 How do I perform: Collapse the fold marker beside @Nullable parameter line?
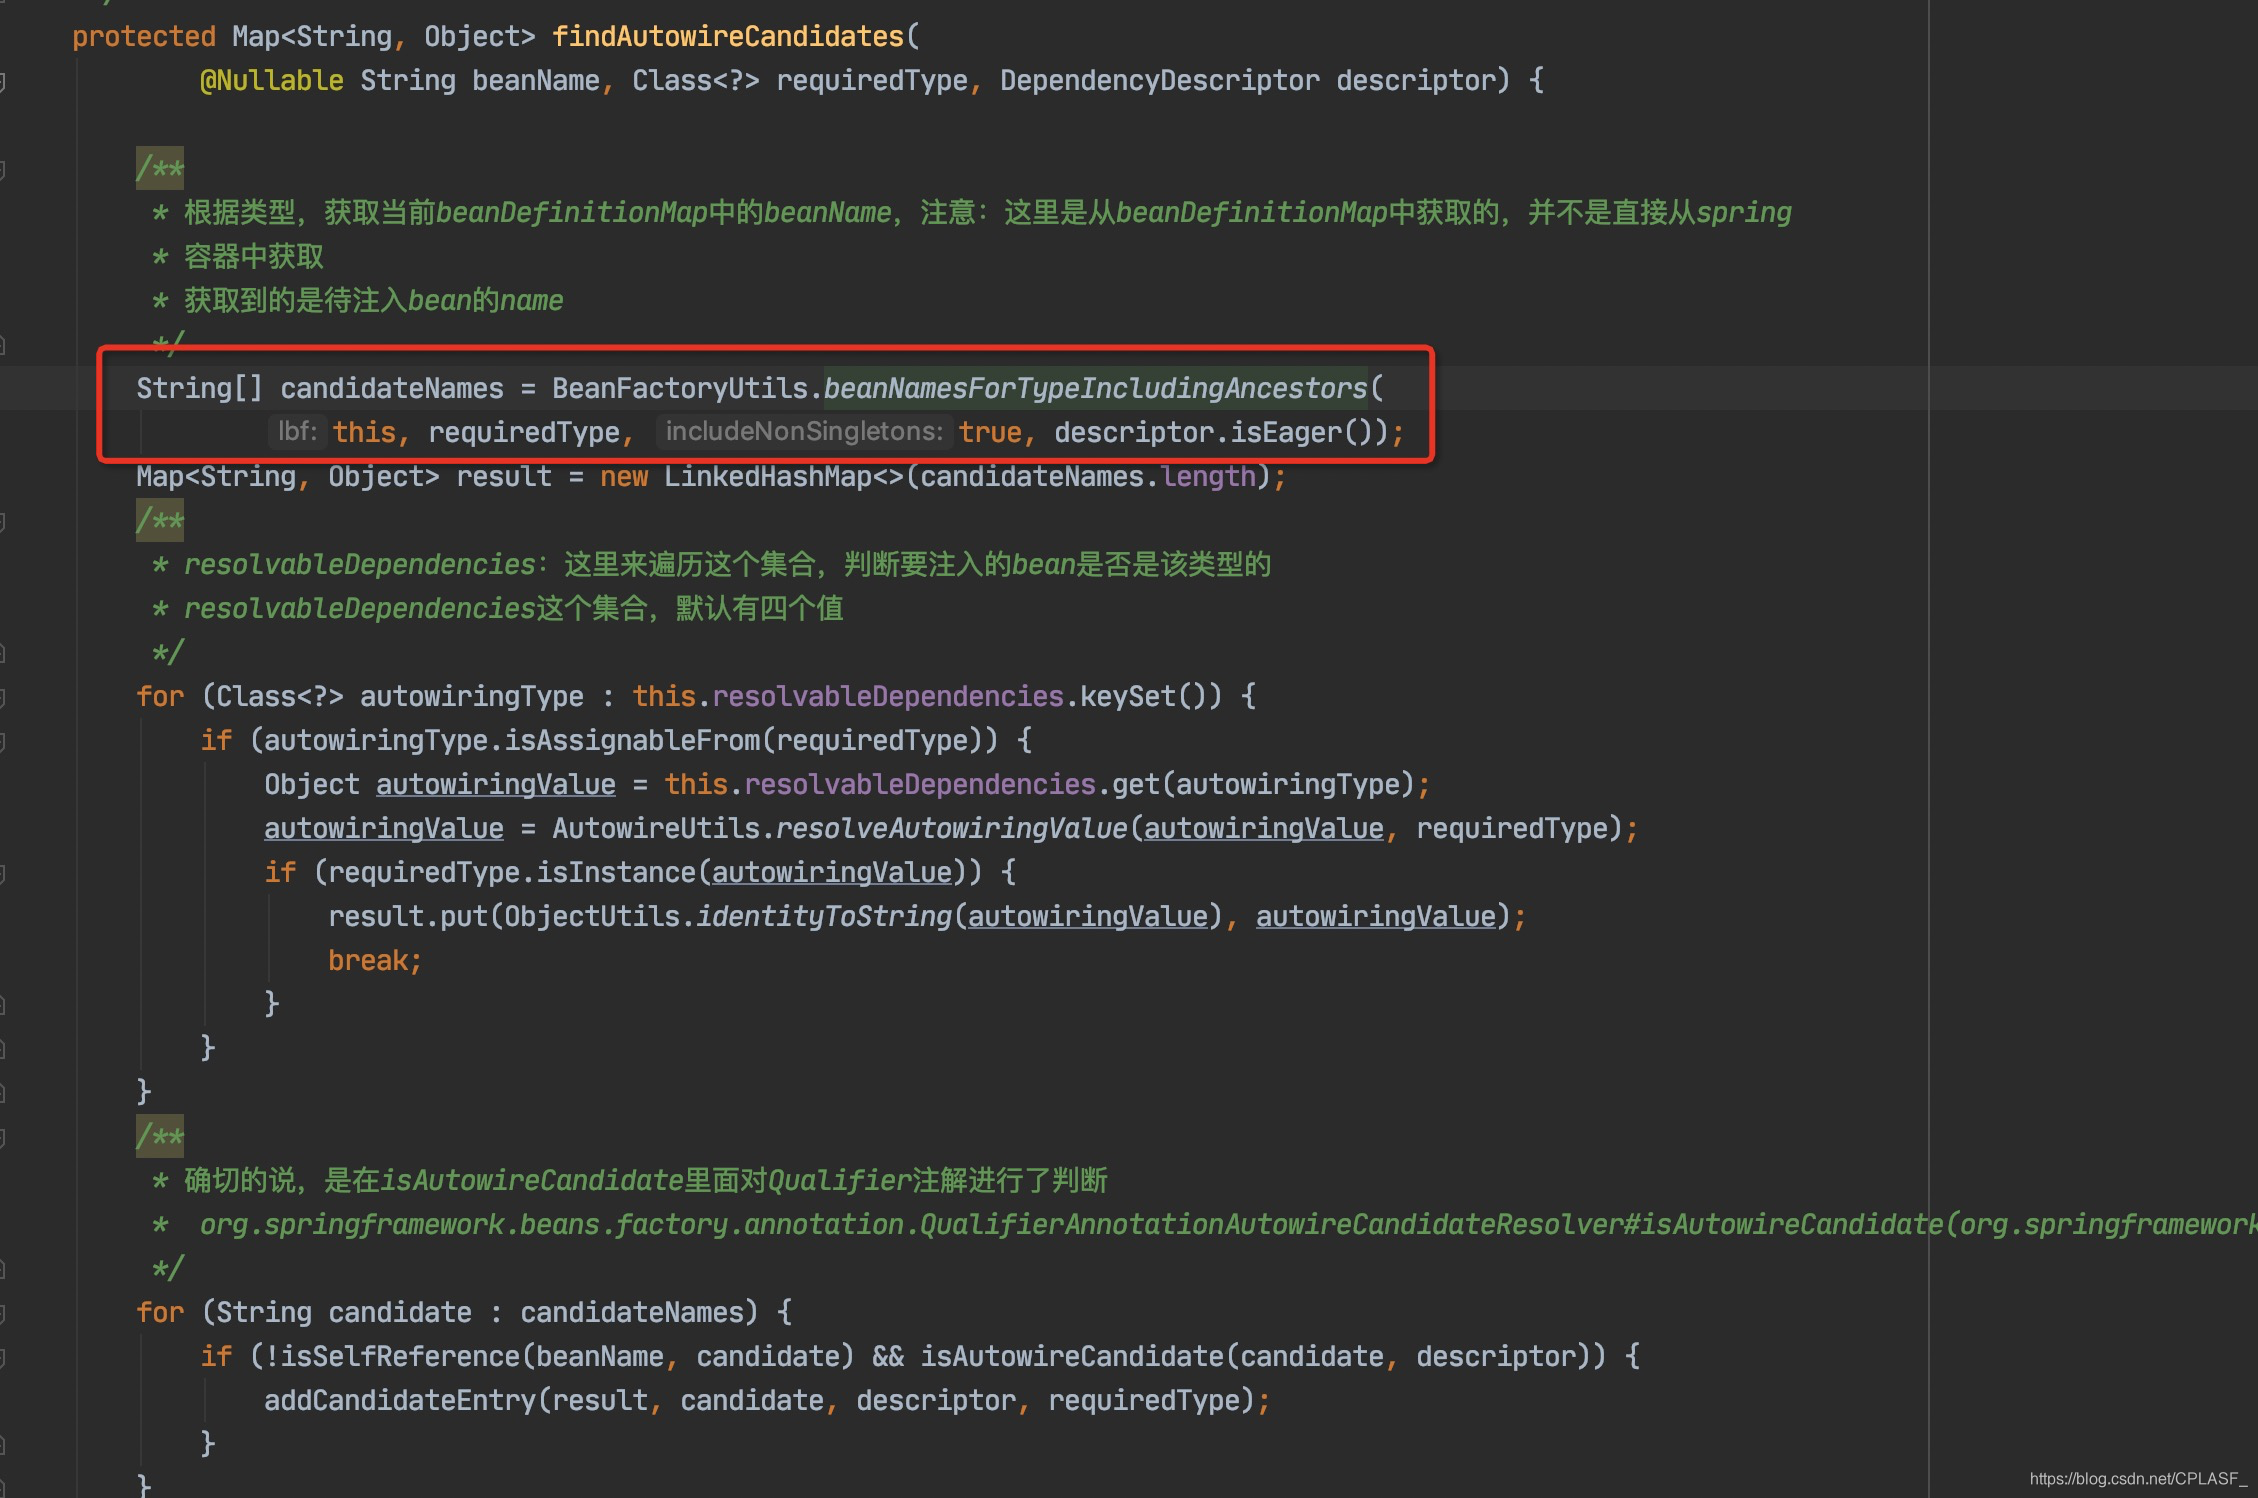(3, 81)
